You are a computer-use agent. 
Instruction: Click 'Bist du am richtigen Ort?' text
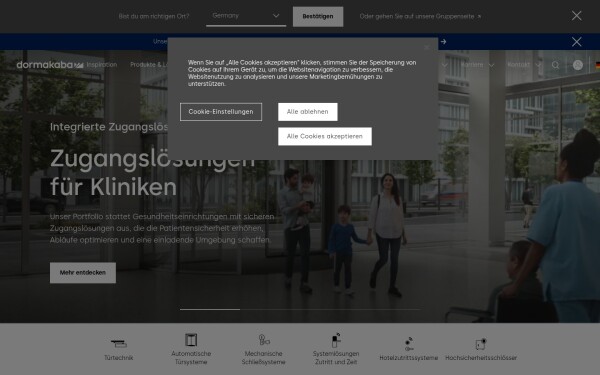154,16
